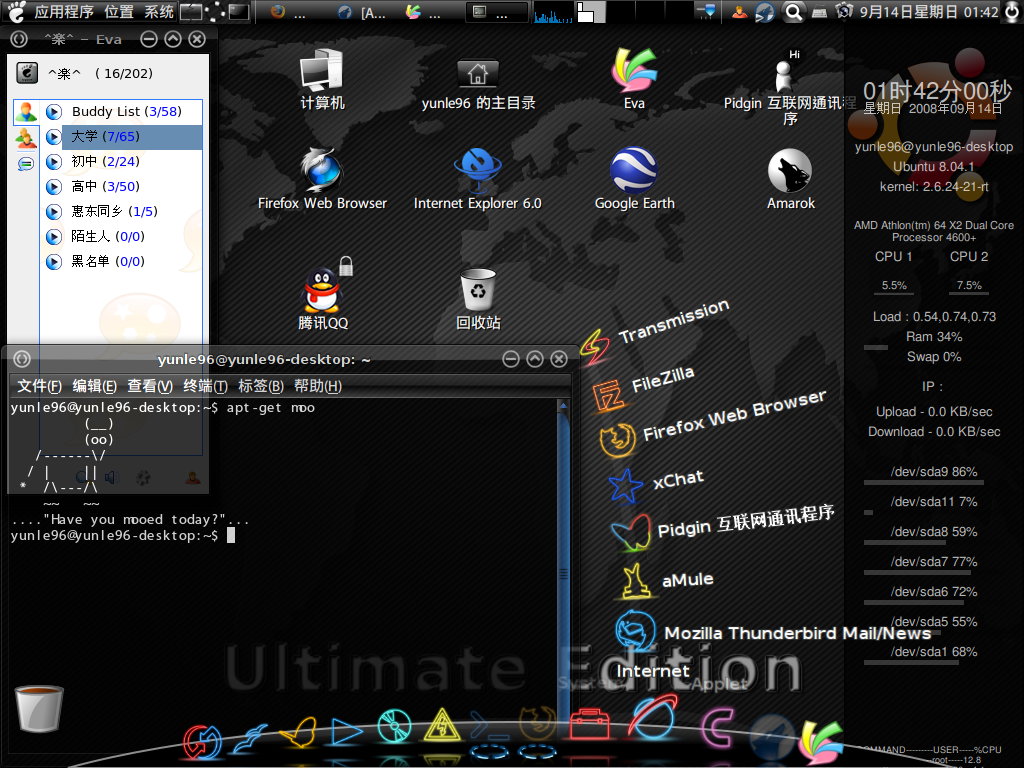Expand the 黑名单 buddy group

(x=54, y=262)
